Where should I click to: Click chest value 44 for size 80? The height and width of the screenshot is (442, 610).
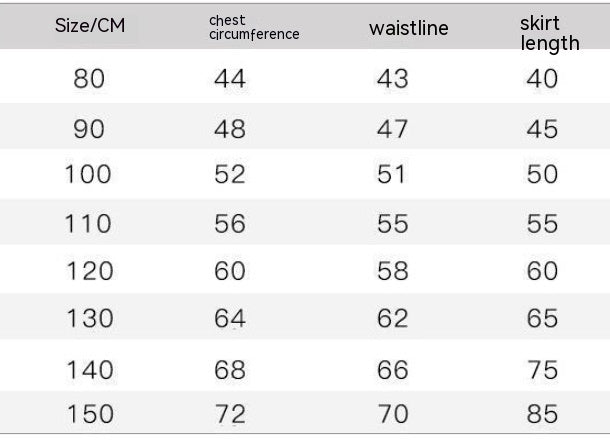coord(229,79)
